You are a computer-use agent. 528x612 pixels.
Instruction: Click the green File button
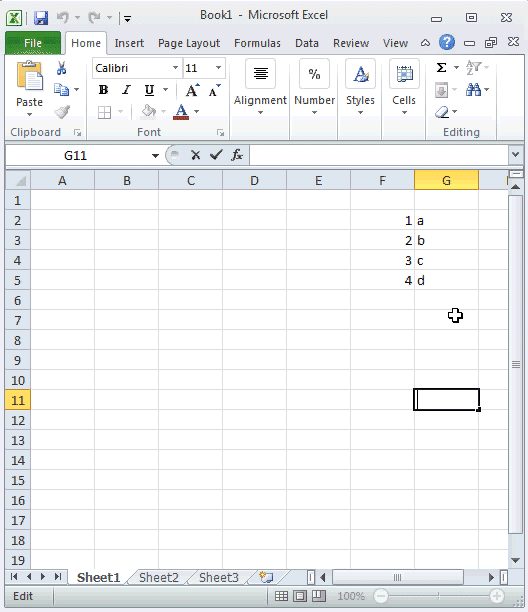tap(33, 43)
